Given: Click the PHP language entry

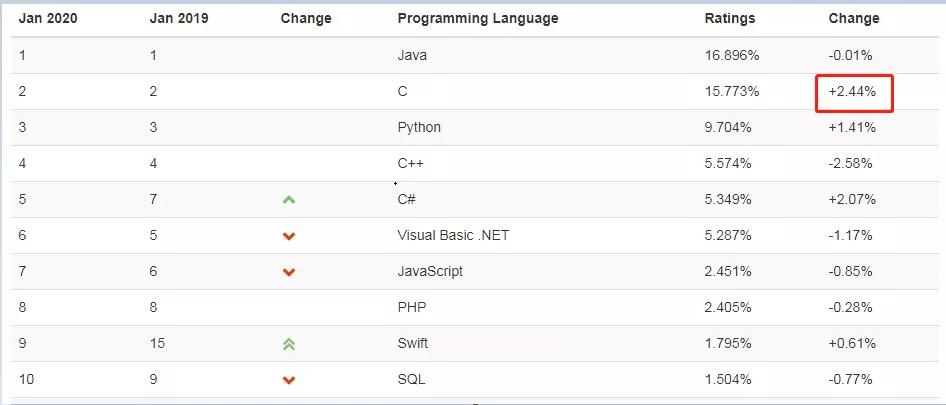Looking at the screenshot, I should pos(412,307).
